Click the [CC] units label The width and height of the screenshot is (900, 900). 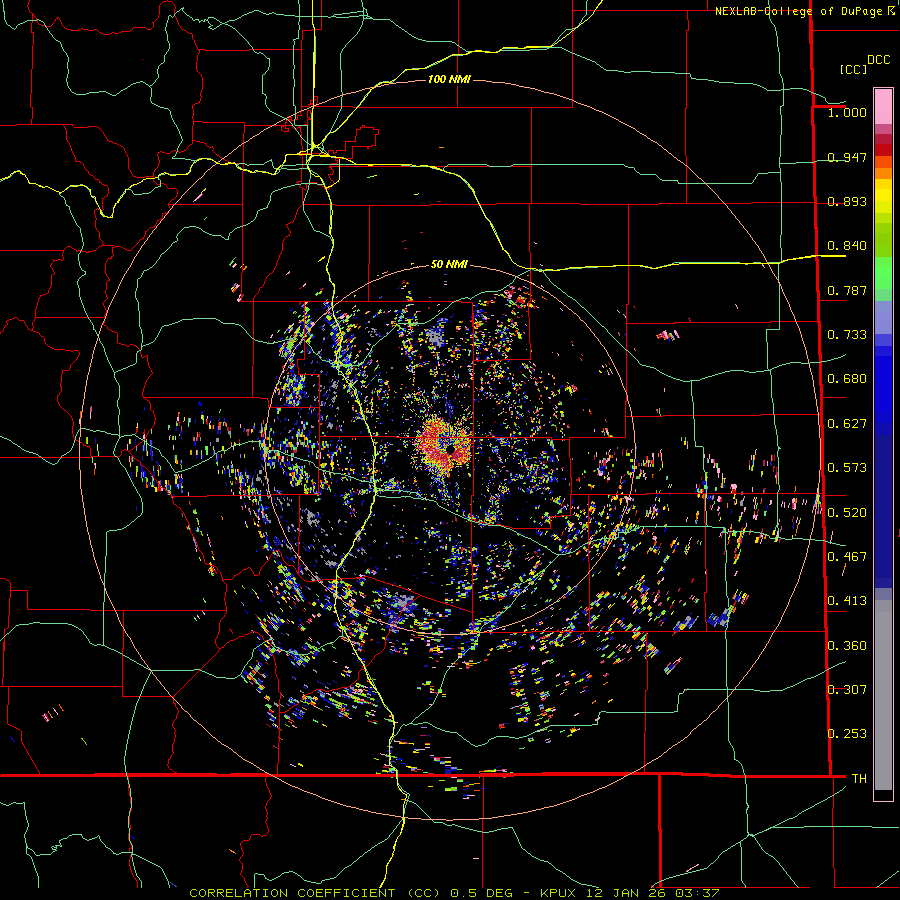tap(853, 69)
